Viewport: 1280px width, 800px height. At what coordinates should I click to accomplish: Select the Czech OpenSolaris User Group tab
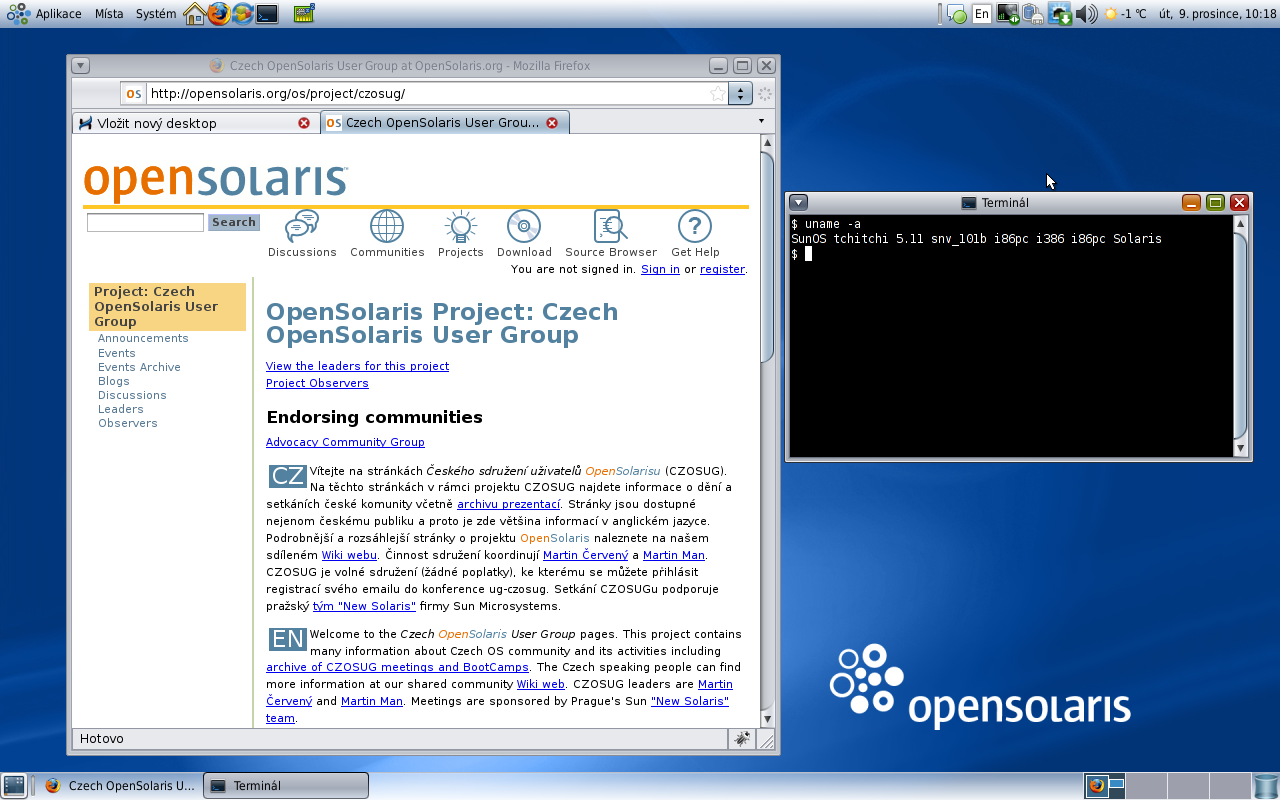pyautogui.click(x=445, y=123)
